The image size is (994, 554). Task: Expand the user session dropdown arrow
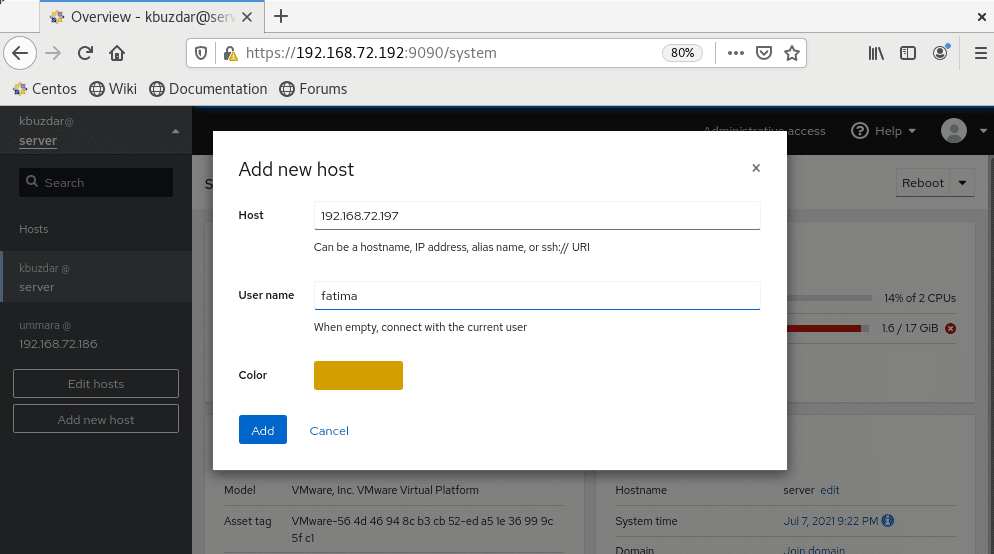click(983, 131)
